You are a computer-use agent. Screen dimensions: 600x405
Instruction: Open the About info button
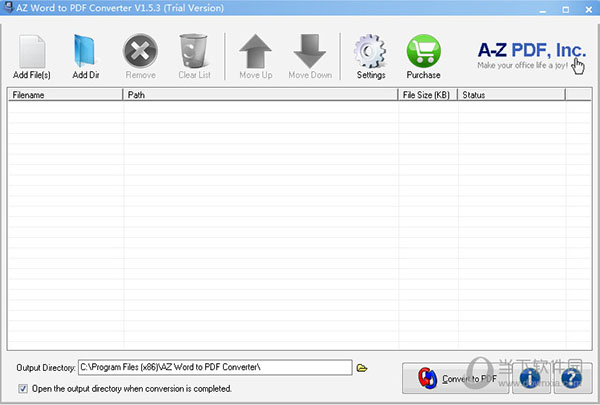click(530, 378)
